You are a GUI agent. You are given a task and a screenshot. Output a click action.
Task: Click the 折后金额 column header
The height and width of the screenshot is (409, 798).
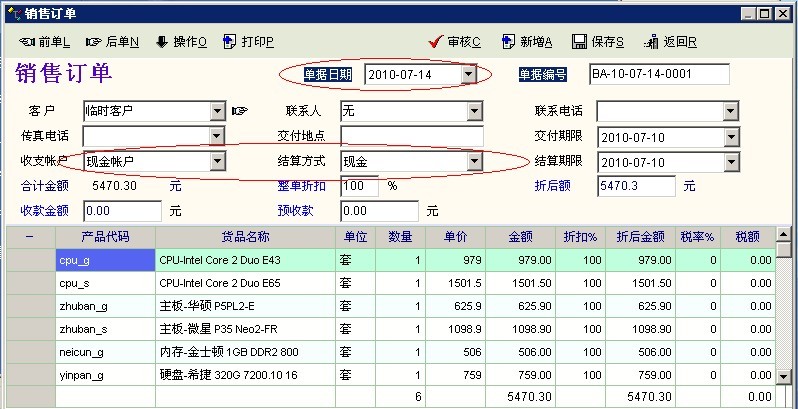coord(641,236)
